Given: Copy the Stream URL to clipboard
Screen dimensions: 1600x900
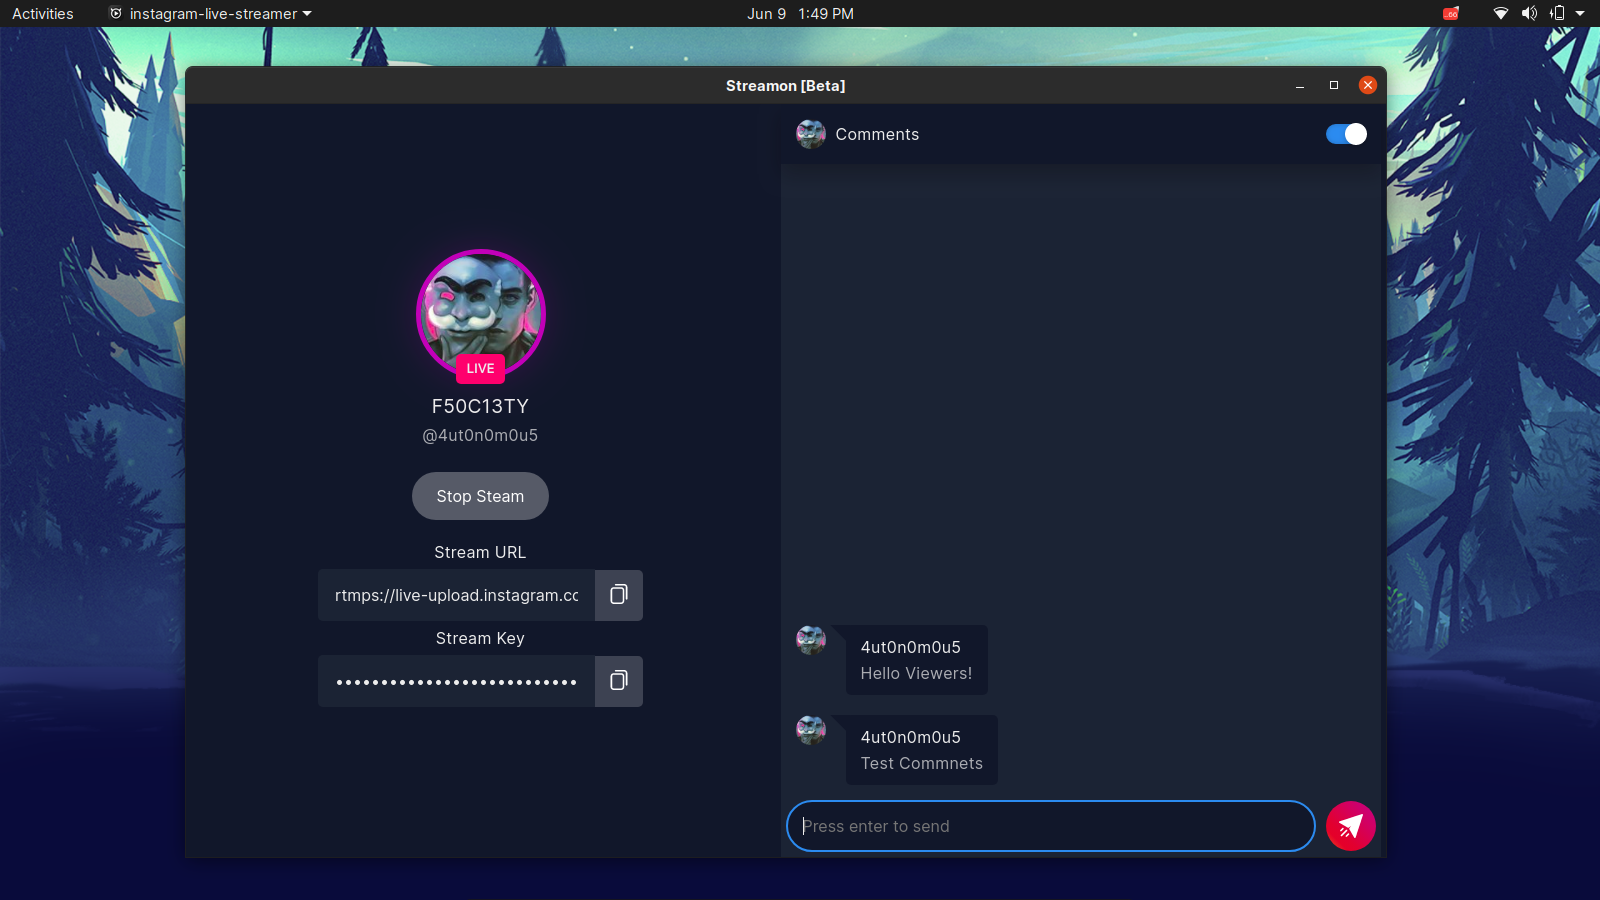Looking at the screenshot, I should pos(619,595).
